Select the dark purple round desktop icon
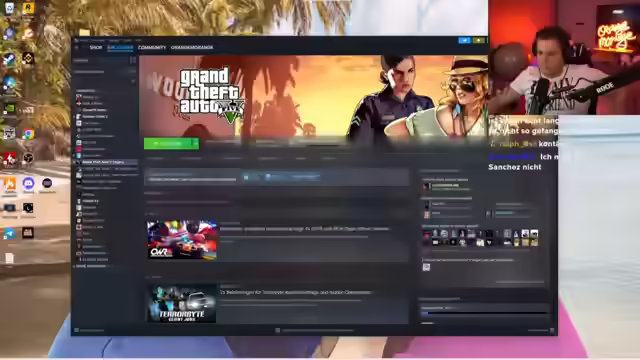640x360 pixels. pyautogui.click(x=47, y=183)
